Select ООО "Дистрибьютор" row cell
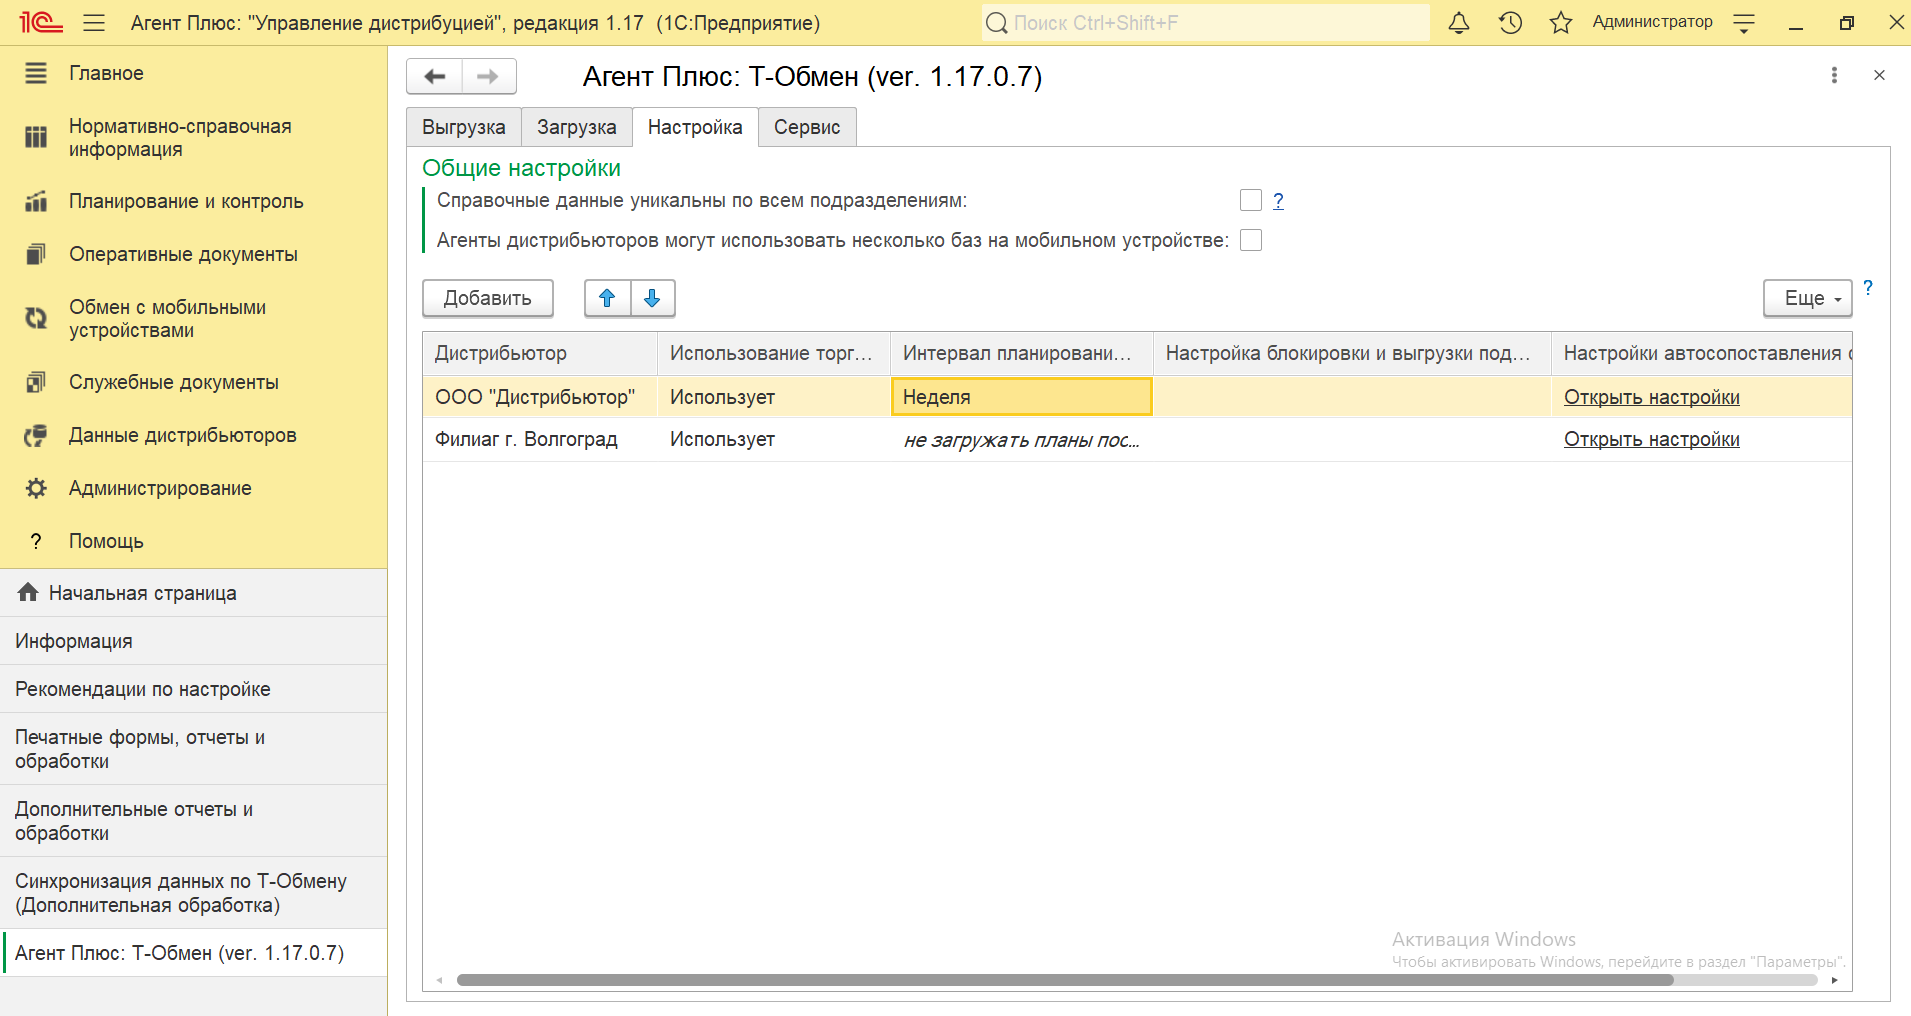This screenshot has height=1016, width=1911. click(540, 397)
